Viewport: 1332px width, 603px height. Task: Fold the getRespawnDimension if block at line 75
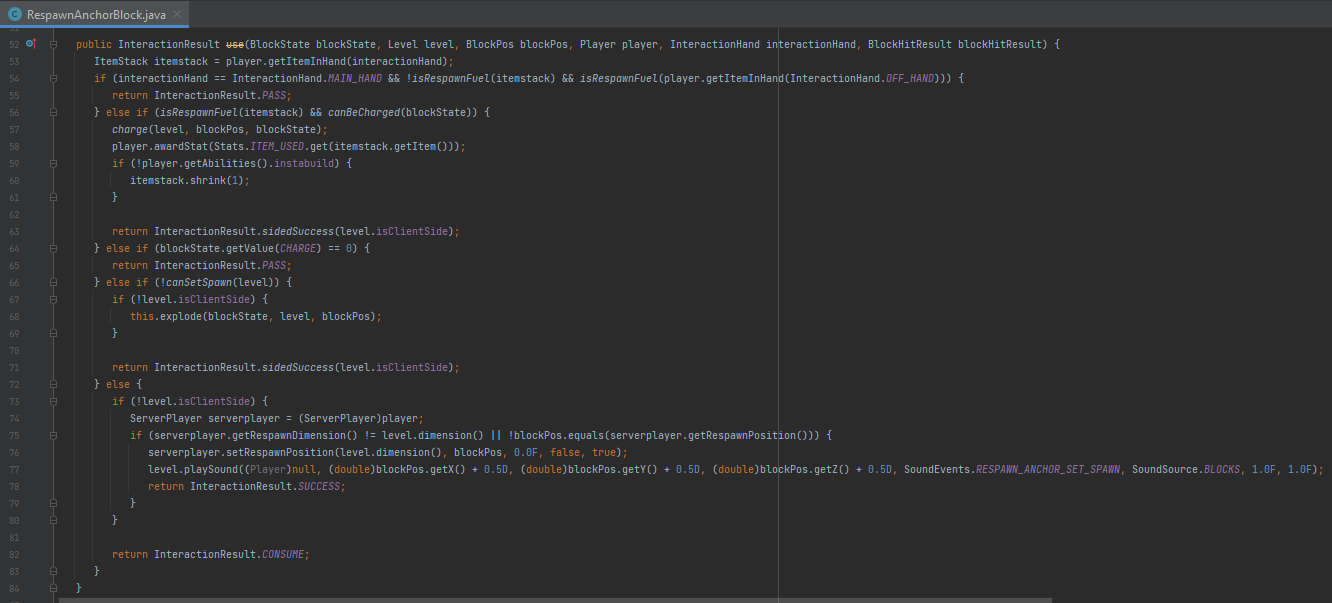pos(54,435)
